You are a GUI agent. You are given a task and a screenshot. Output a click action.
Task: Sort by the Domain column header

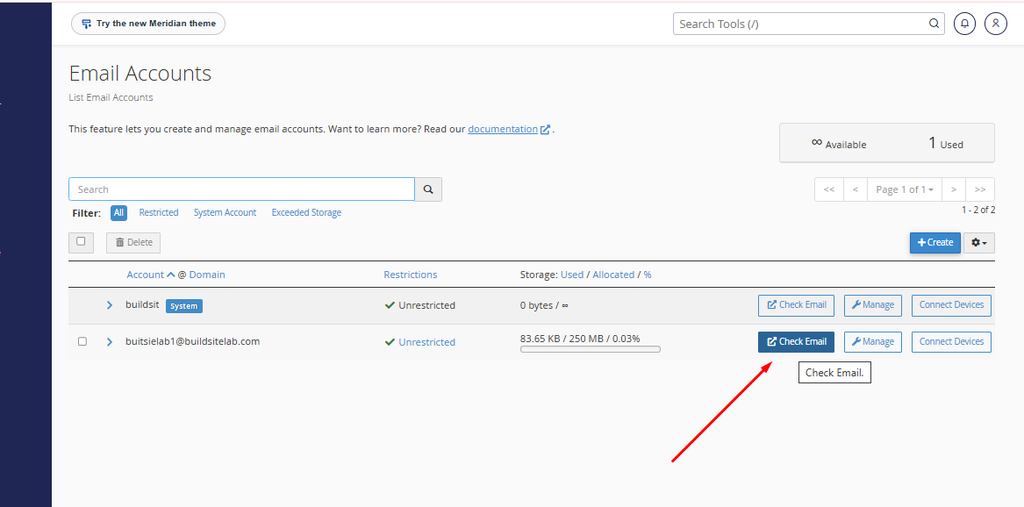pos(207,274)
